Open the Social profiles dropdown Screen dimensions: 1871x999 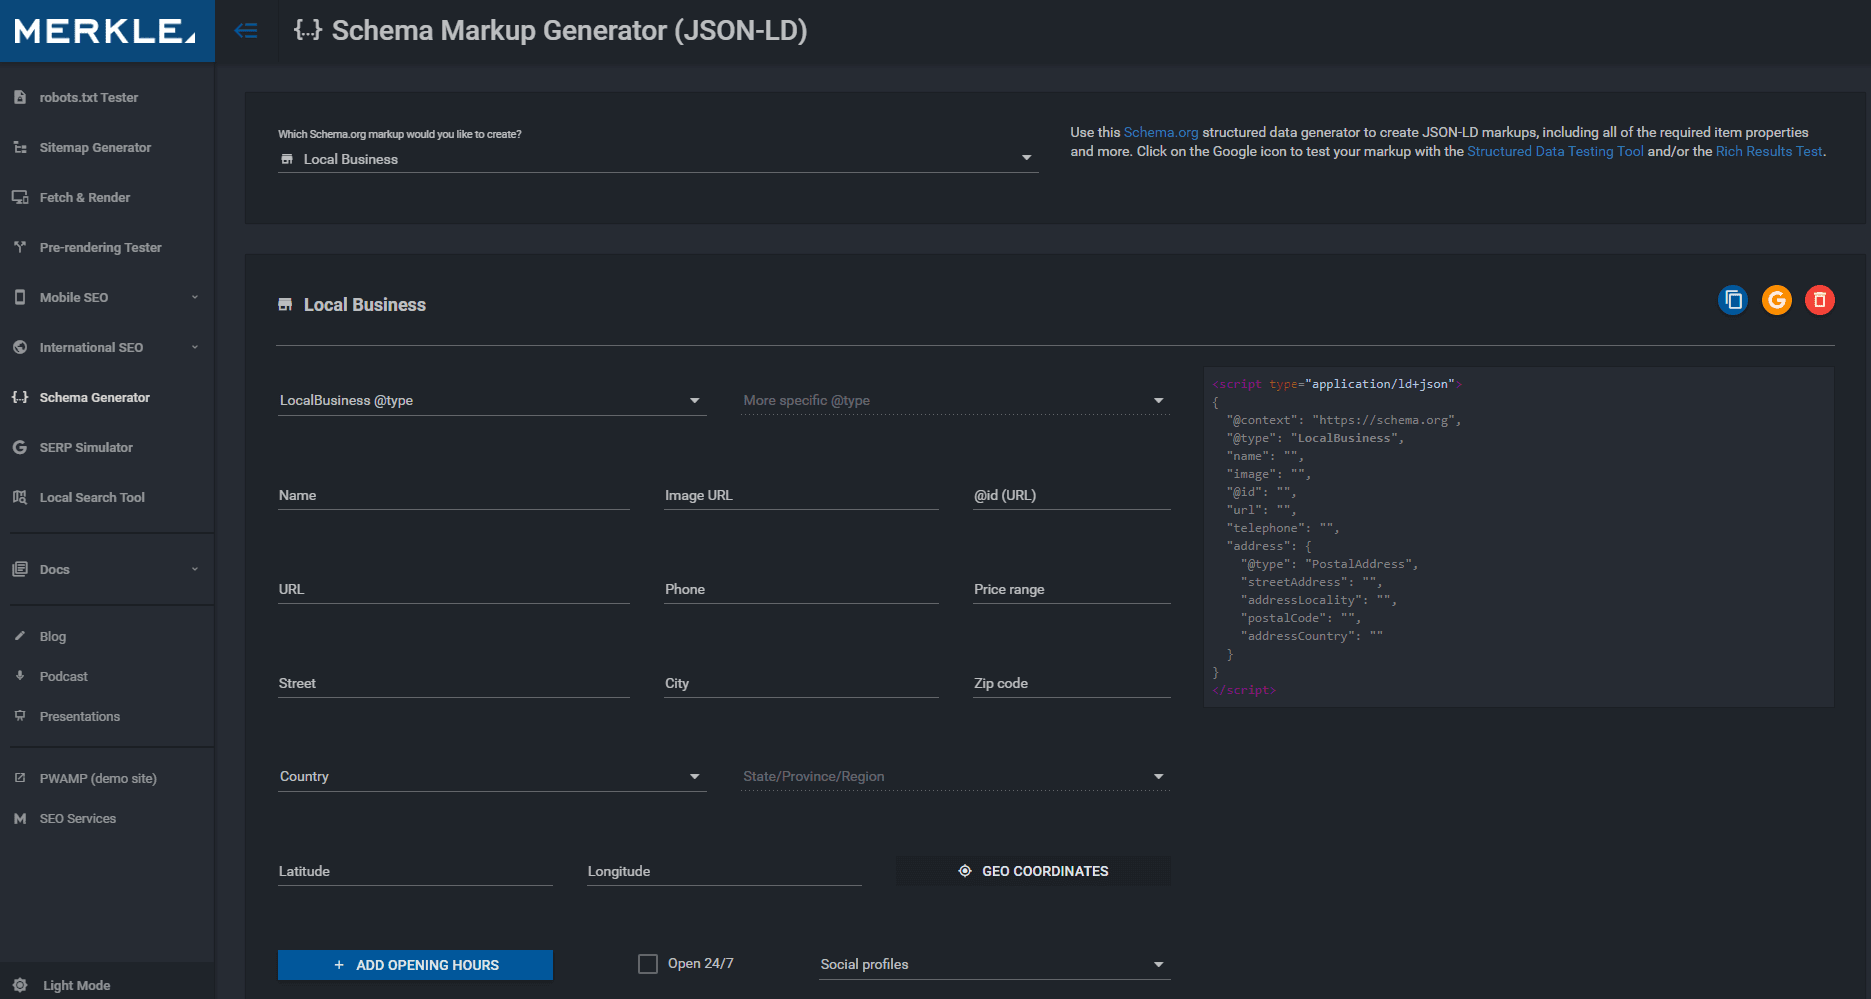995,964
